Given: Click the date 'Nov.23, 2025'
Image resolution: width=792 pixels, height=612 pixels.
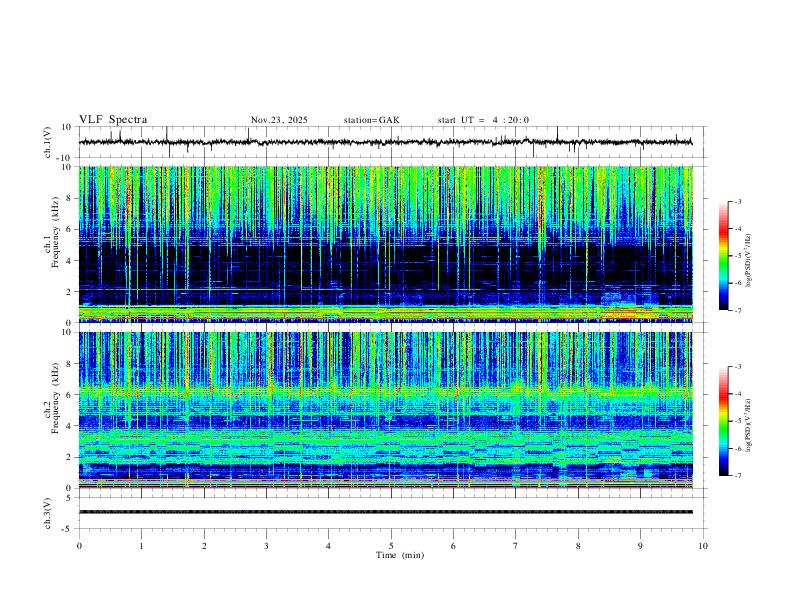Looking at the screenshot, I should [x=279, y=120].
